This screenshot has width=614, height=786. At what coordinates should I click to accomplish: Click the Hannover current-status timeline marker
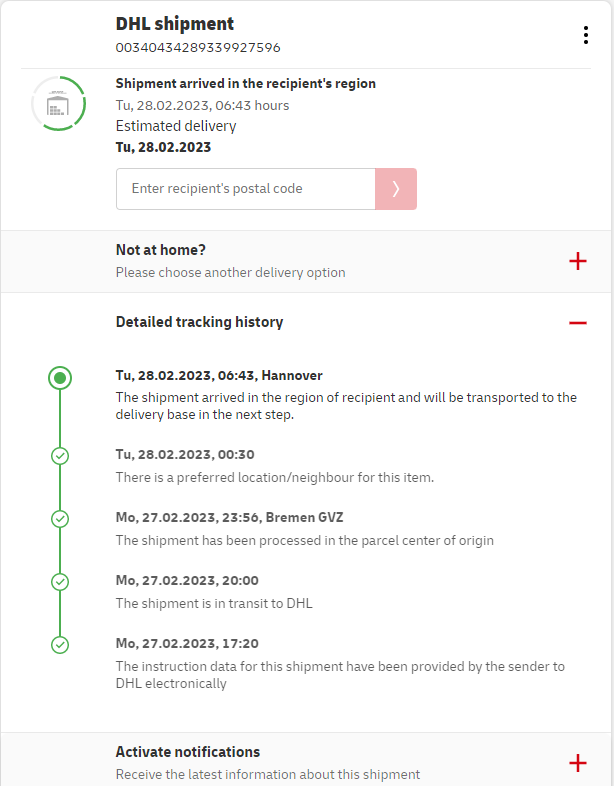click(x=60, y=378)
